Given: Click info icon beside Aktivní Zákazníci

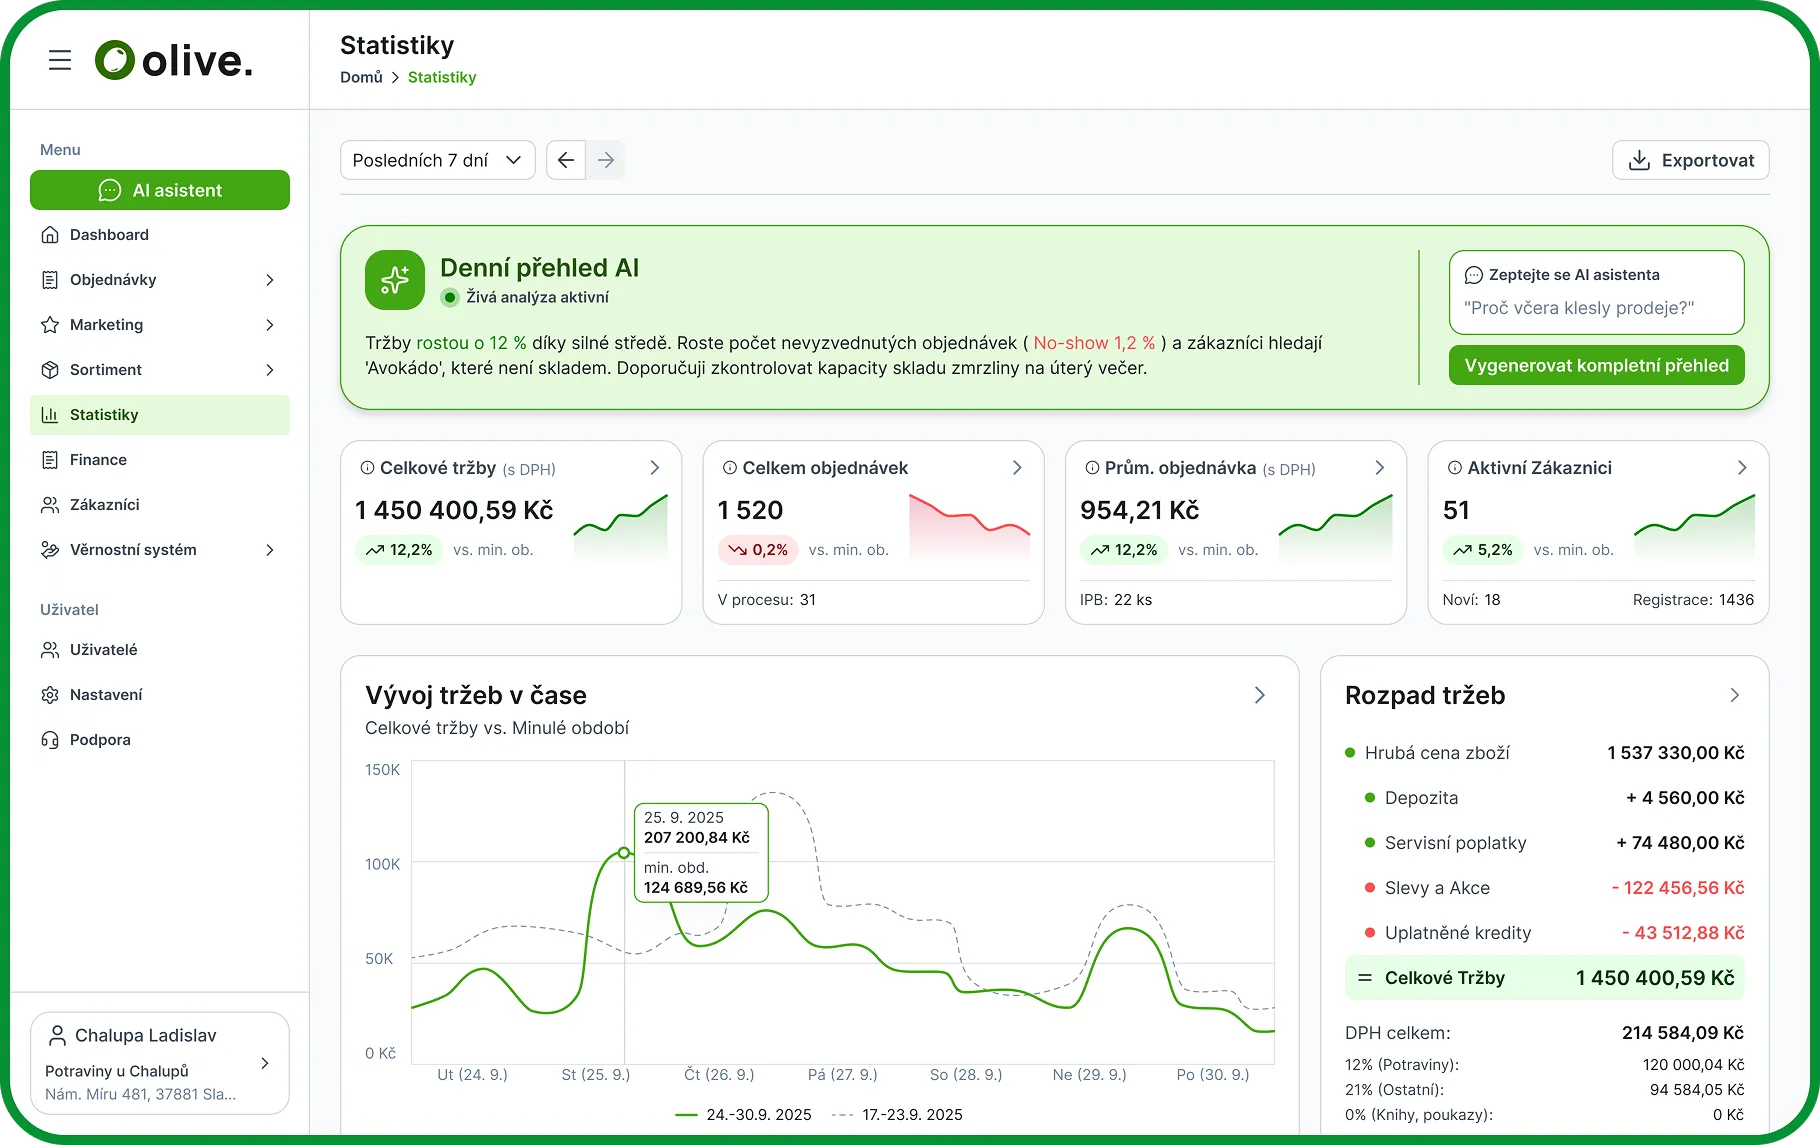Looking at the screenshot, I should tap(1455, 468).
